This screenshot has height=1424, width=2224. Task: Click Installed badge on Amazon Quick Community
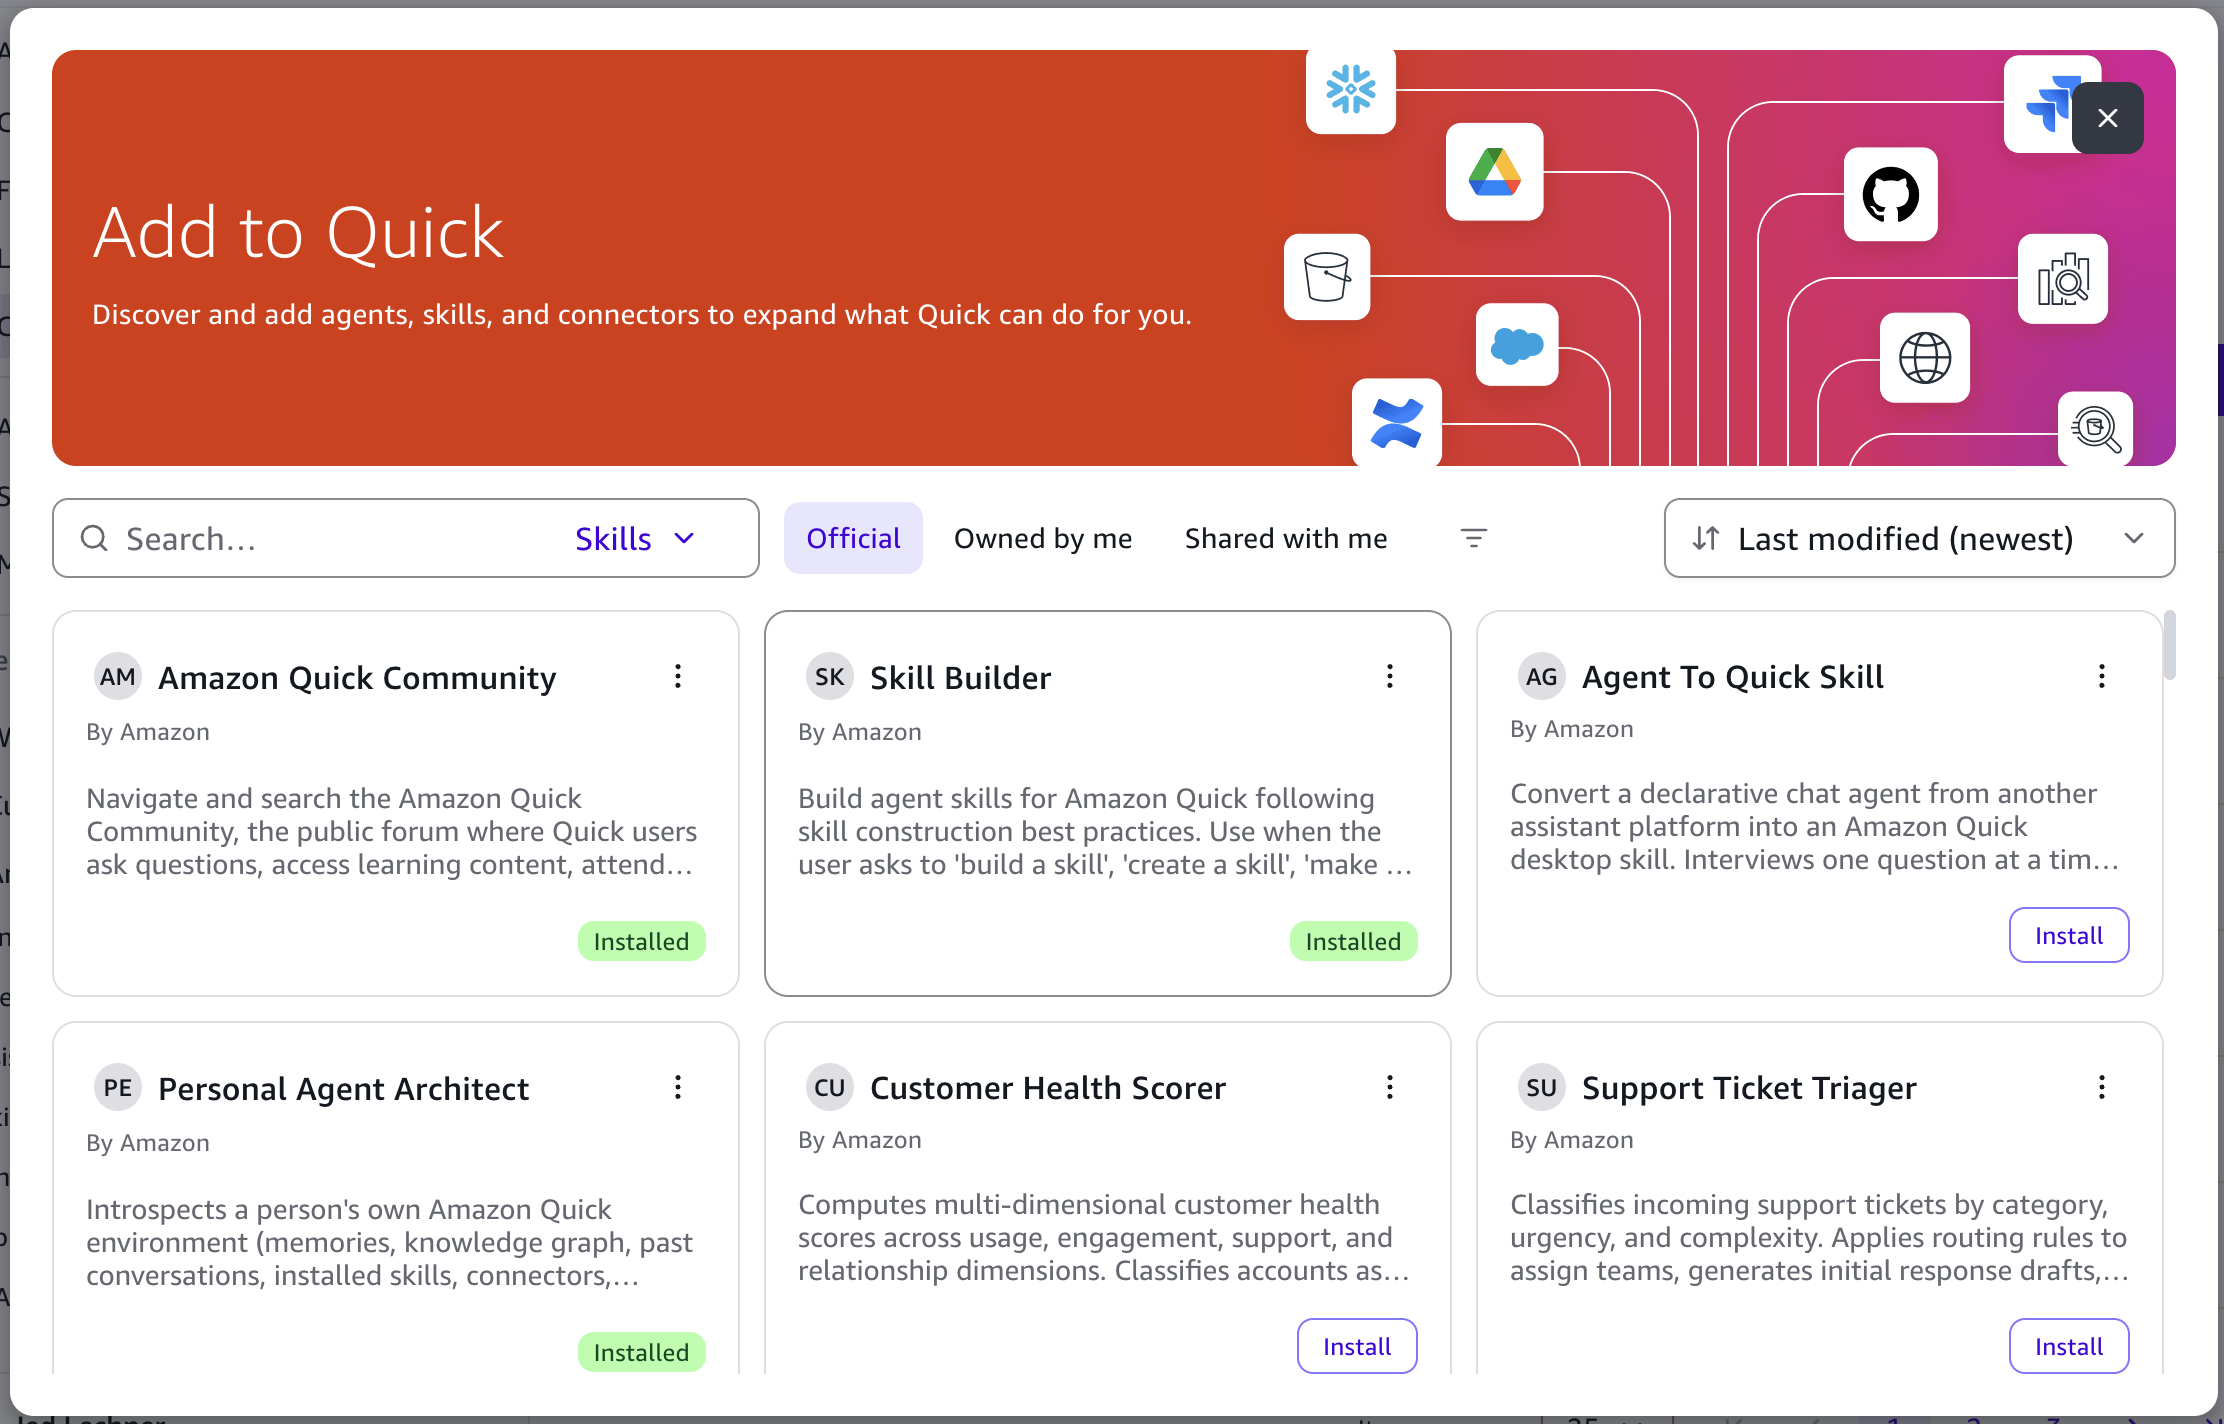click(x=641, y=942)
